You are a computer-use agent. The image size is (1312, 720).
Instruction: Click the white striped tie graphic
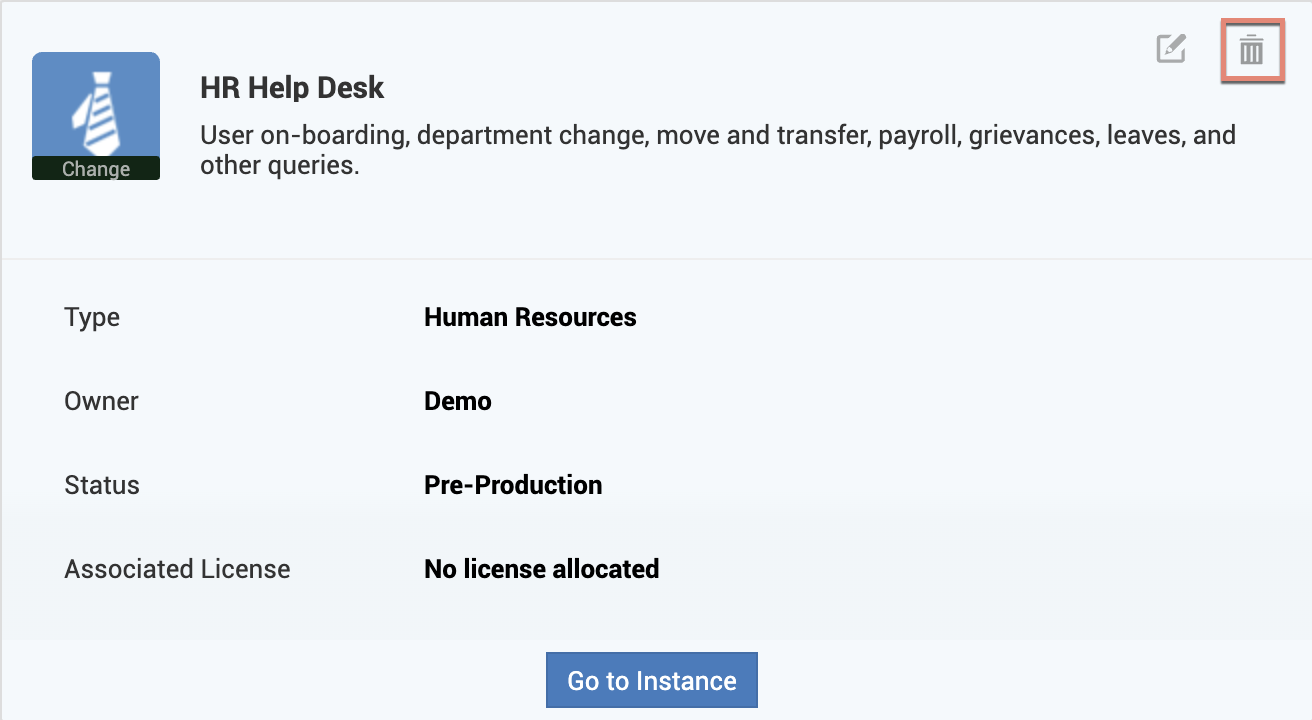coord(96,110)
